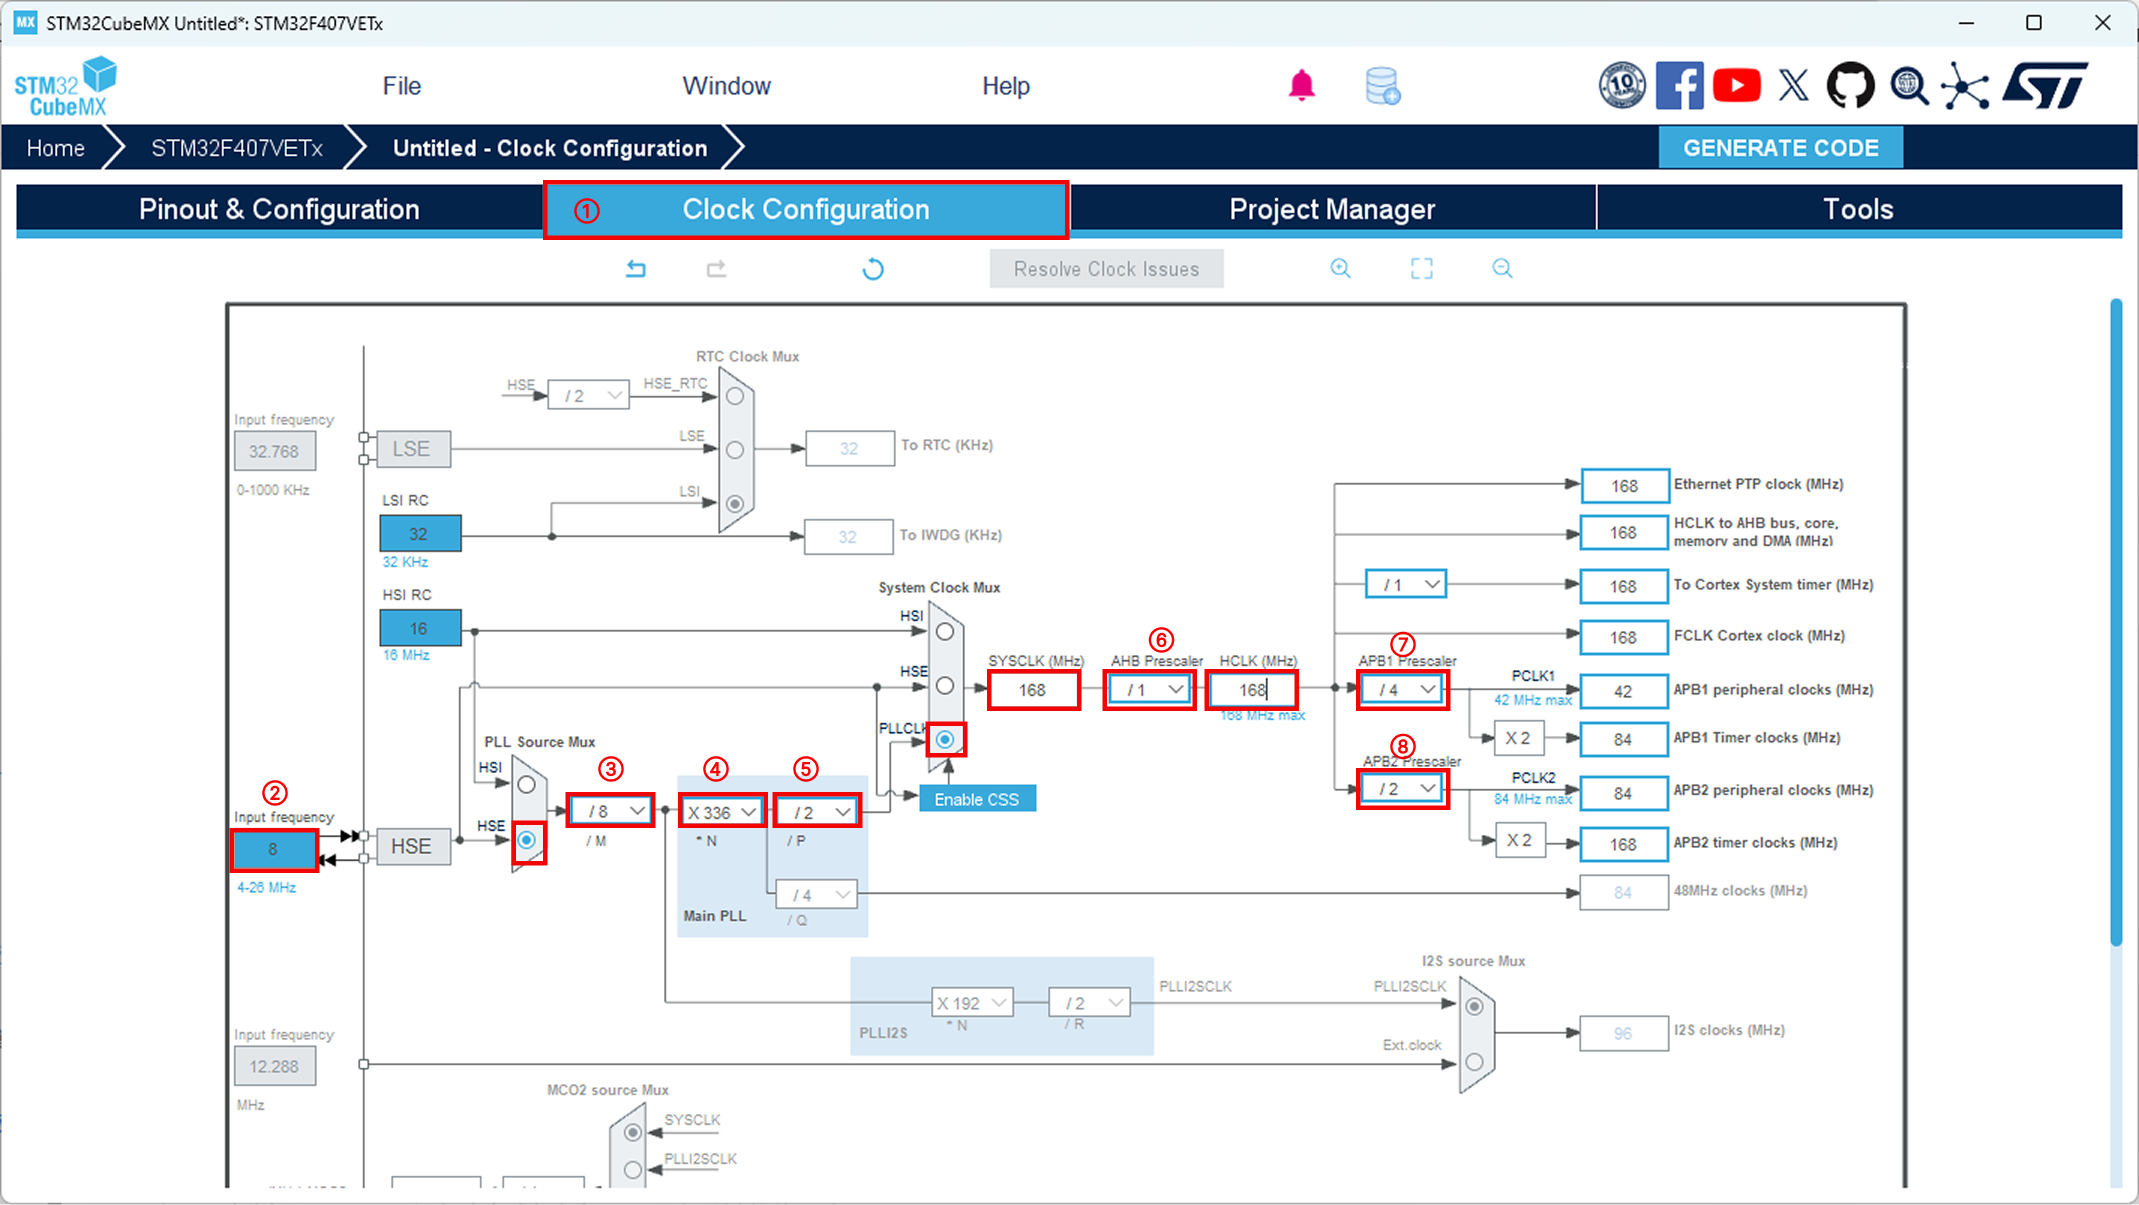Select HSE on System Clock Mux
Viewport: 2139px width, 1205px height.
point(945,686)
